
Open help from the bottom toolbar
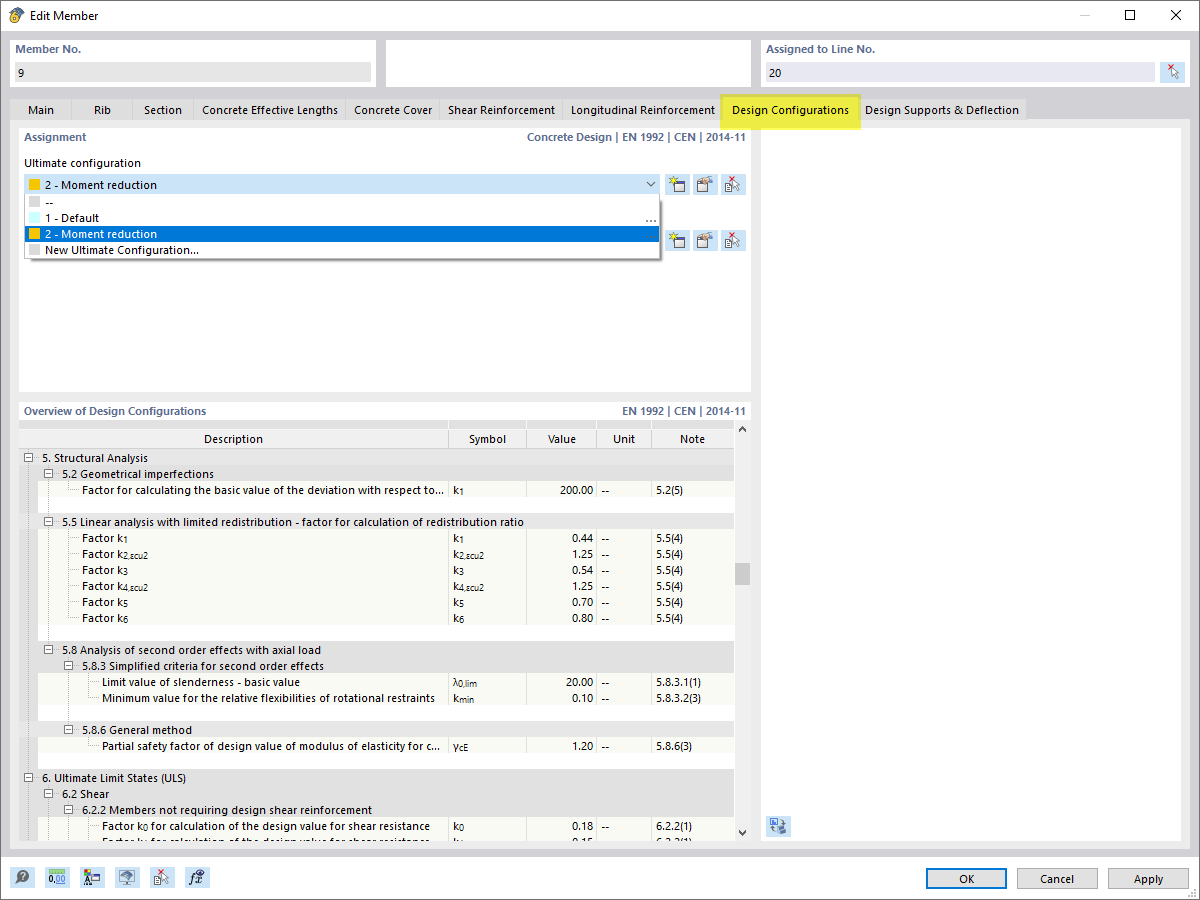coord(22,877)
